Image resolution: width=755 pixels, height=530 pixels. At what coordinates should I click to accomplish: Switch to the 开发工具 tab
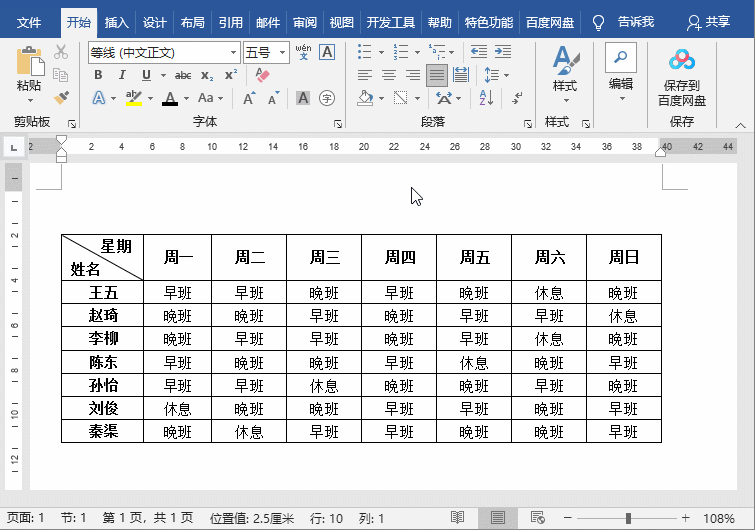coord(391,23)
